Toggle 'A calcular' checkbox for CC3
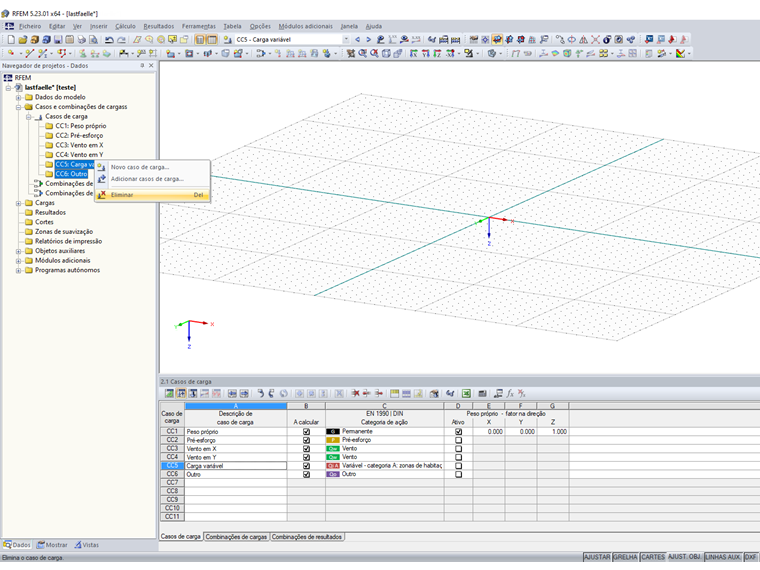Image resolution: width=760 pixels, height=570 pixels. tap(306, 448)
